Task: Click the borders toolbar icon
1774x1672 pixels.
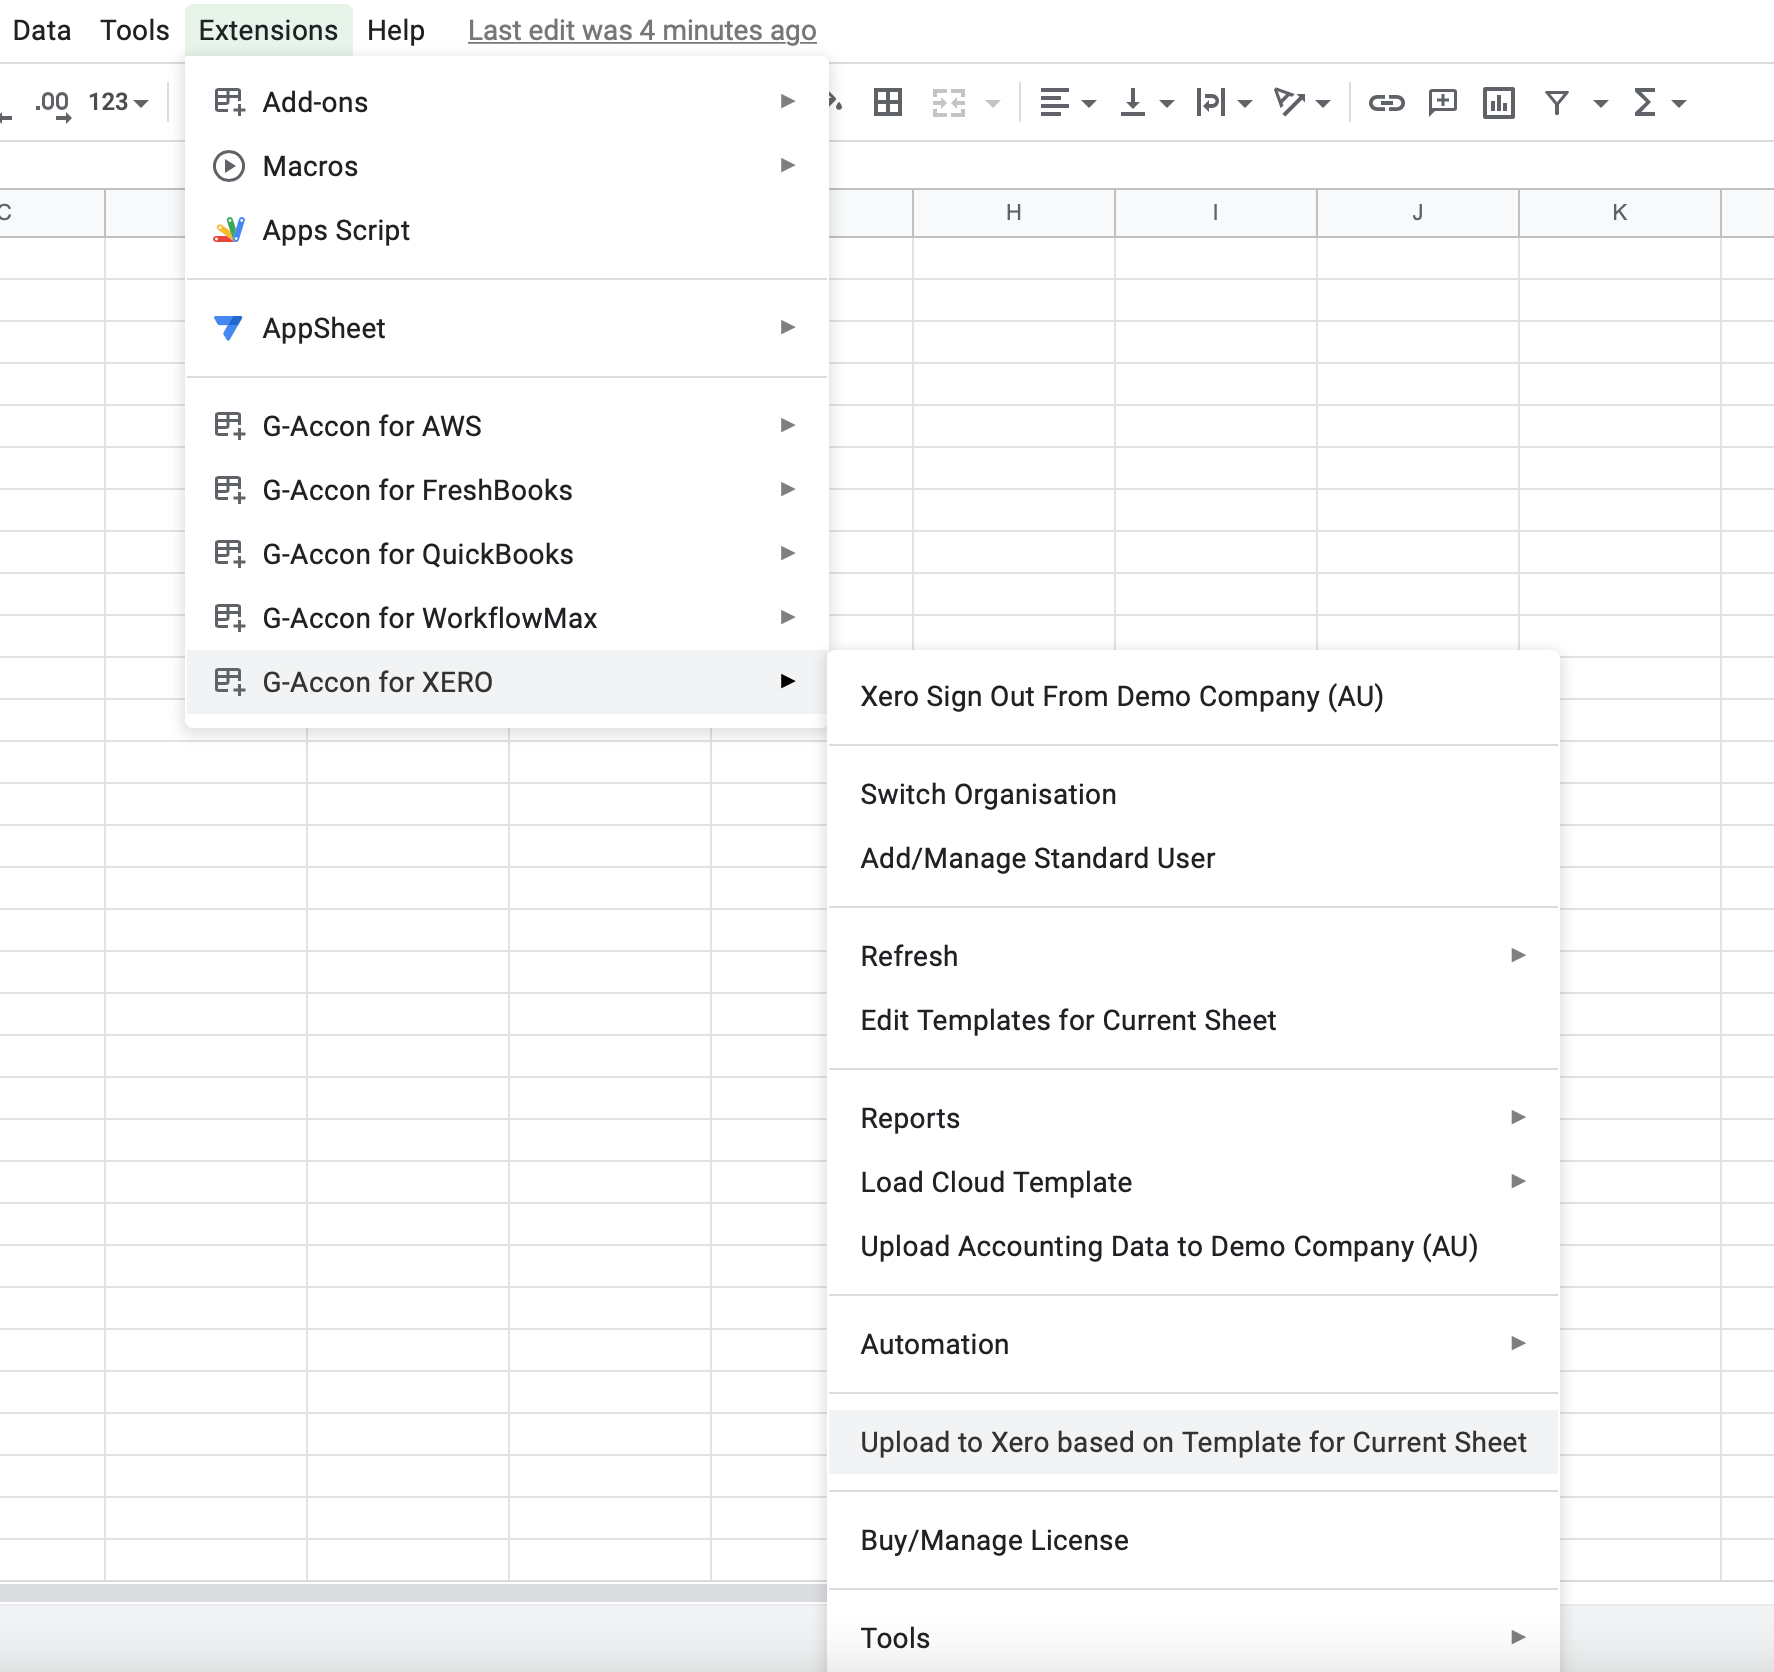Action: click(x=887, y=102)
